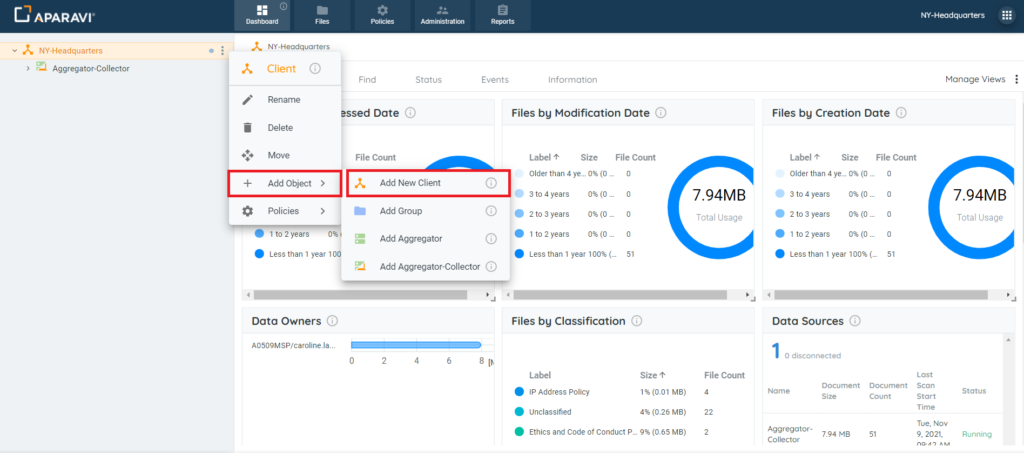The height and width of the screenshot is (453, 1024).
Task: Click info icon next to Add New Client
Action: 491,184
